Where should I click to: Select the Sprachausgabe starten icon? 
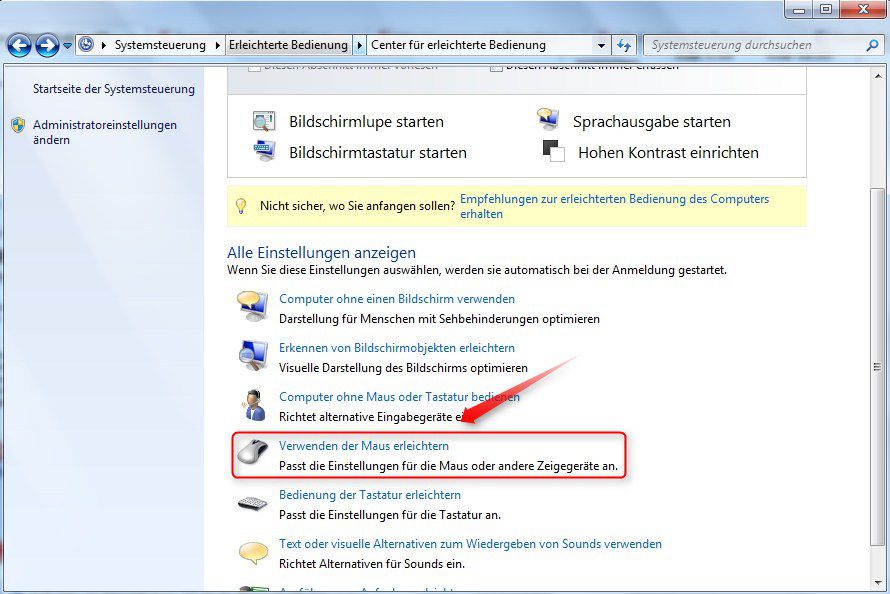(549, 119)
